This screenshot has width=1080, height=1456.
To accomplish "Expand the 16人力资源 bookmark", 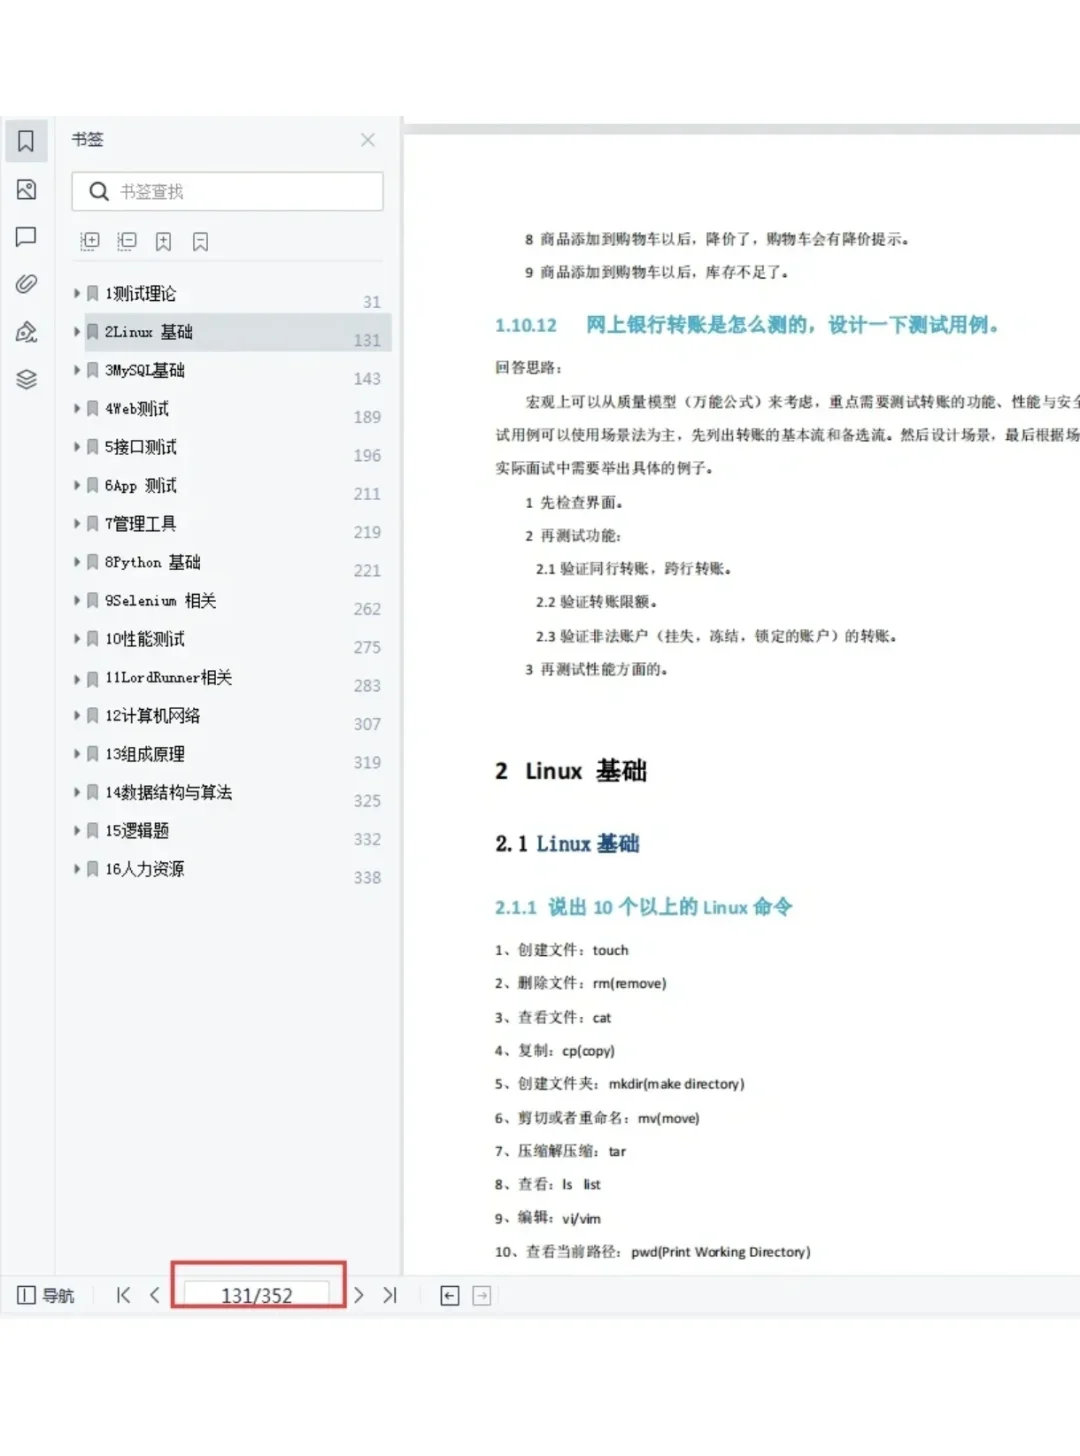I will click(x=78, y=869).
